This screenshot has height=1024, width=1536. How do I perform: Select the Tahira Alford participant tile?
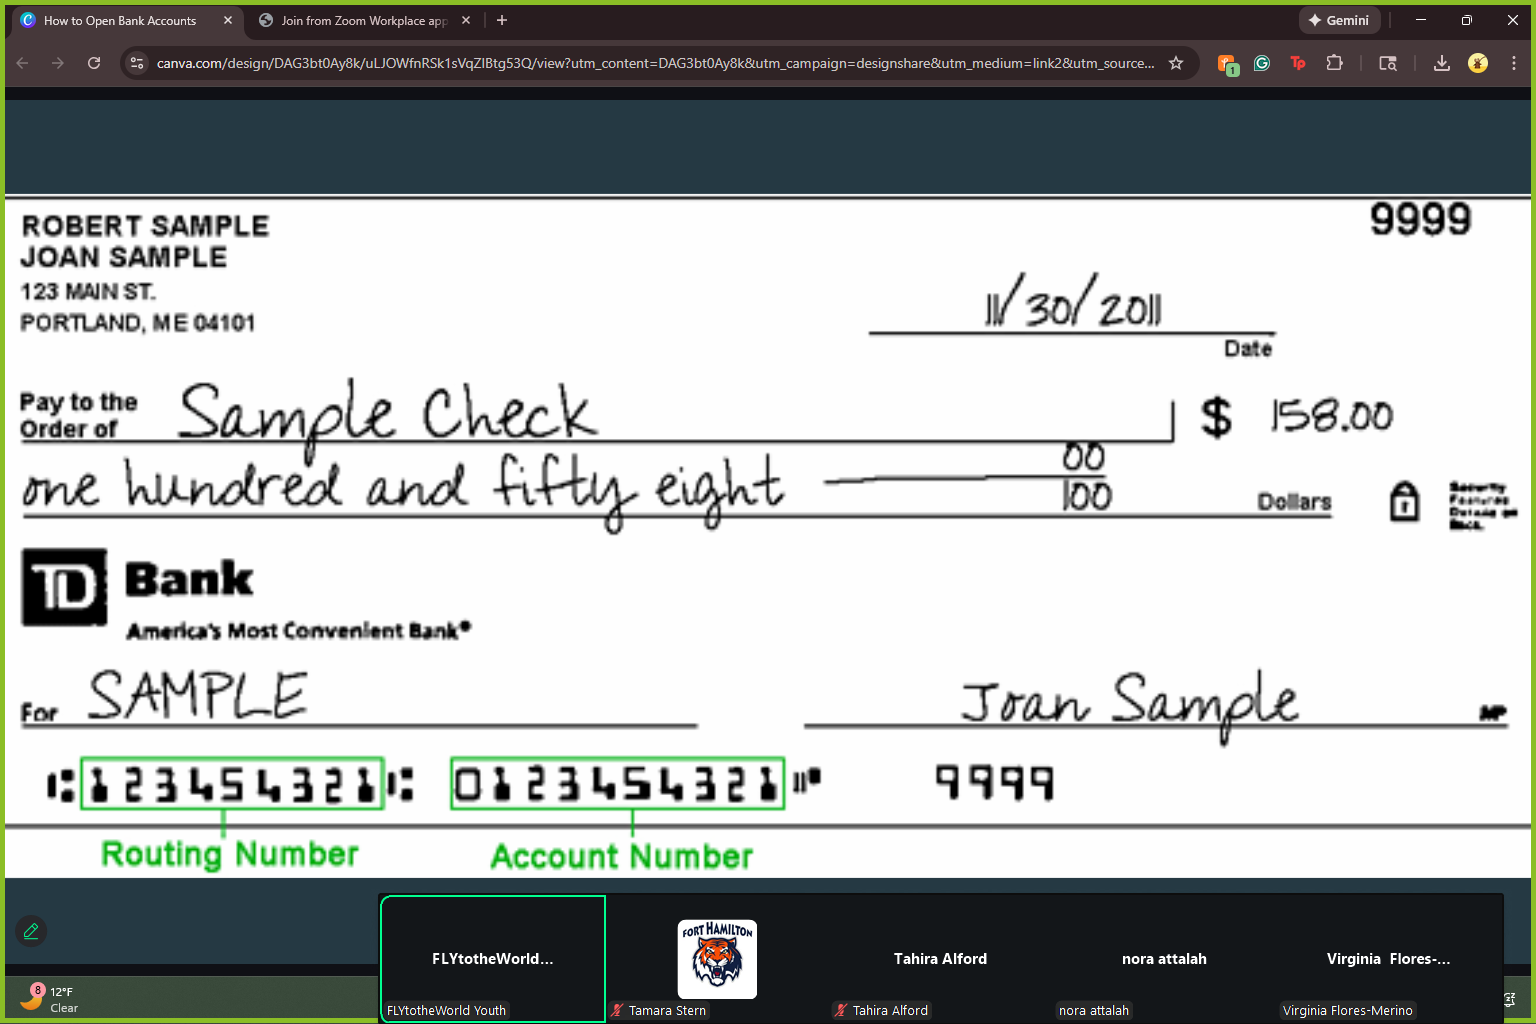[940, 959]
